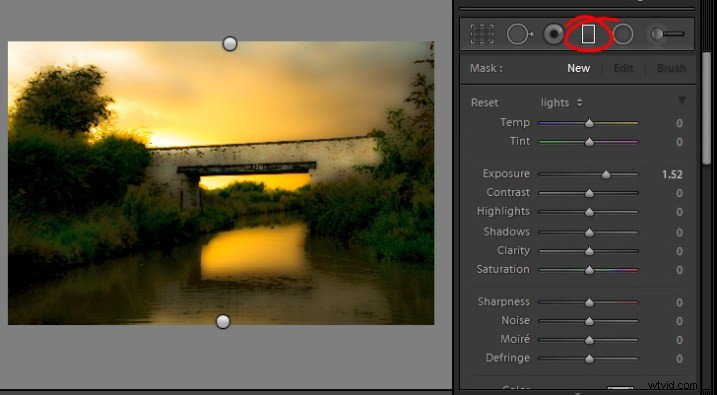Viewport: 717px width, 395px height.
Task: Click the Clarity value field
Action: (x=680, y=251)
